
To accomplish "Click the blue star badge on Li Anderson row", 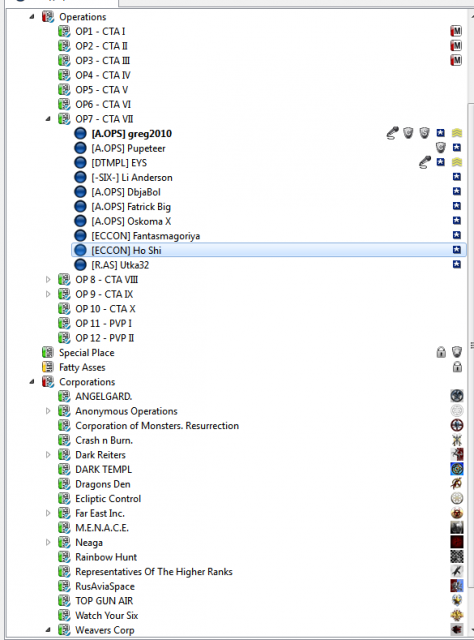I will 457,177.
